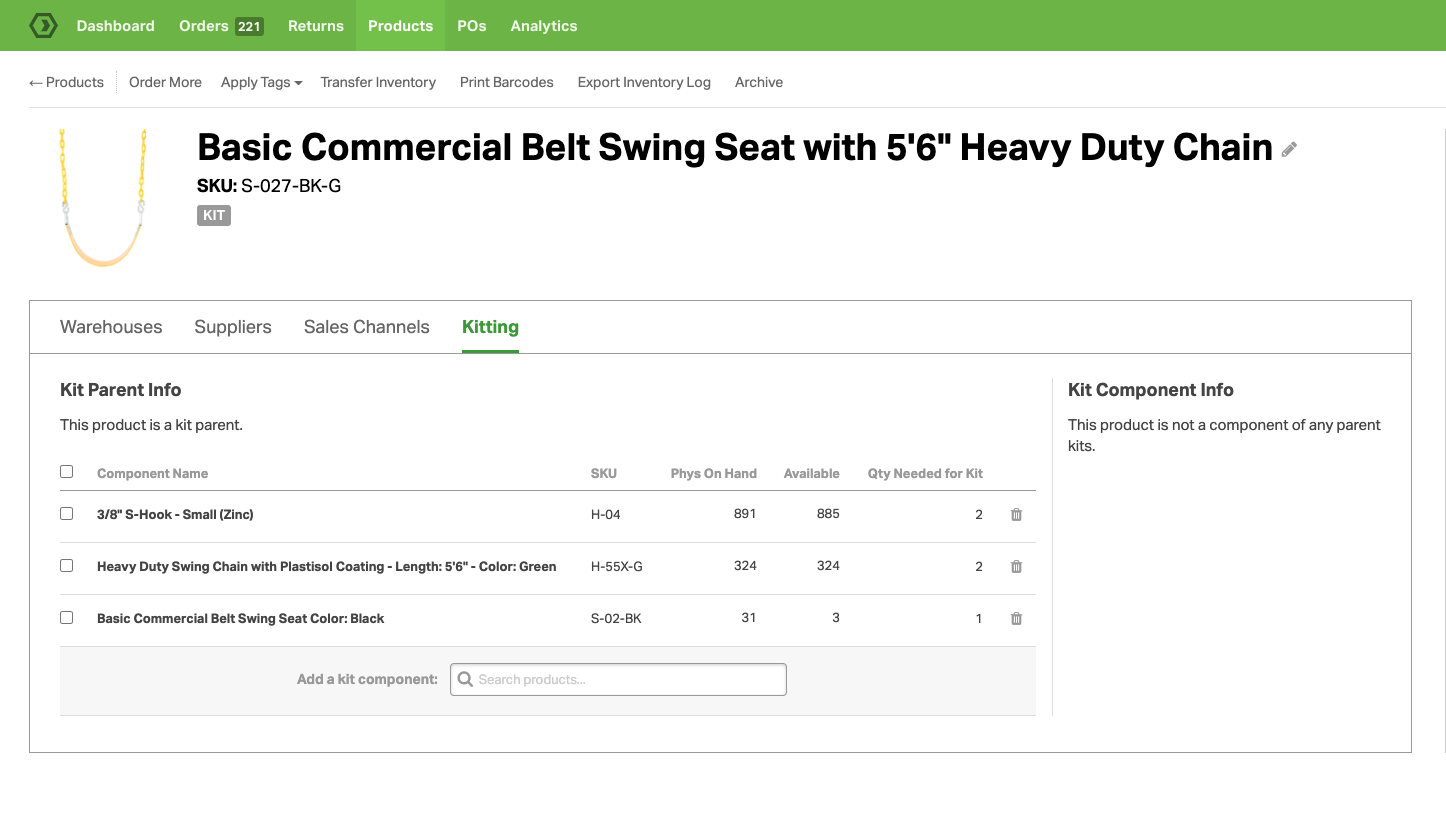Open the product image thumbnail

click(x=103, y=197)
